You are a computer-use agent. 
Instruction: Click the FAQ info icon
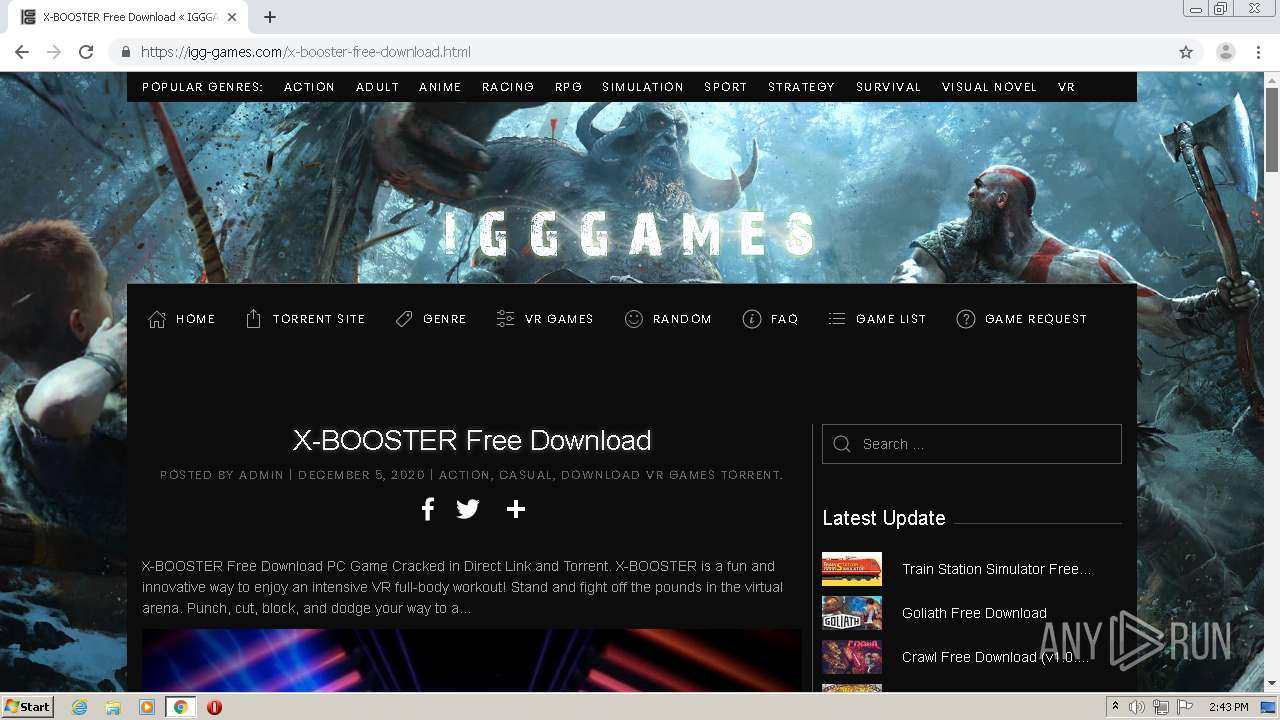pyautogui.click(x=752, y=319)
